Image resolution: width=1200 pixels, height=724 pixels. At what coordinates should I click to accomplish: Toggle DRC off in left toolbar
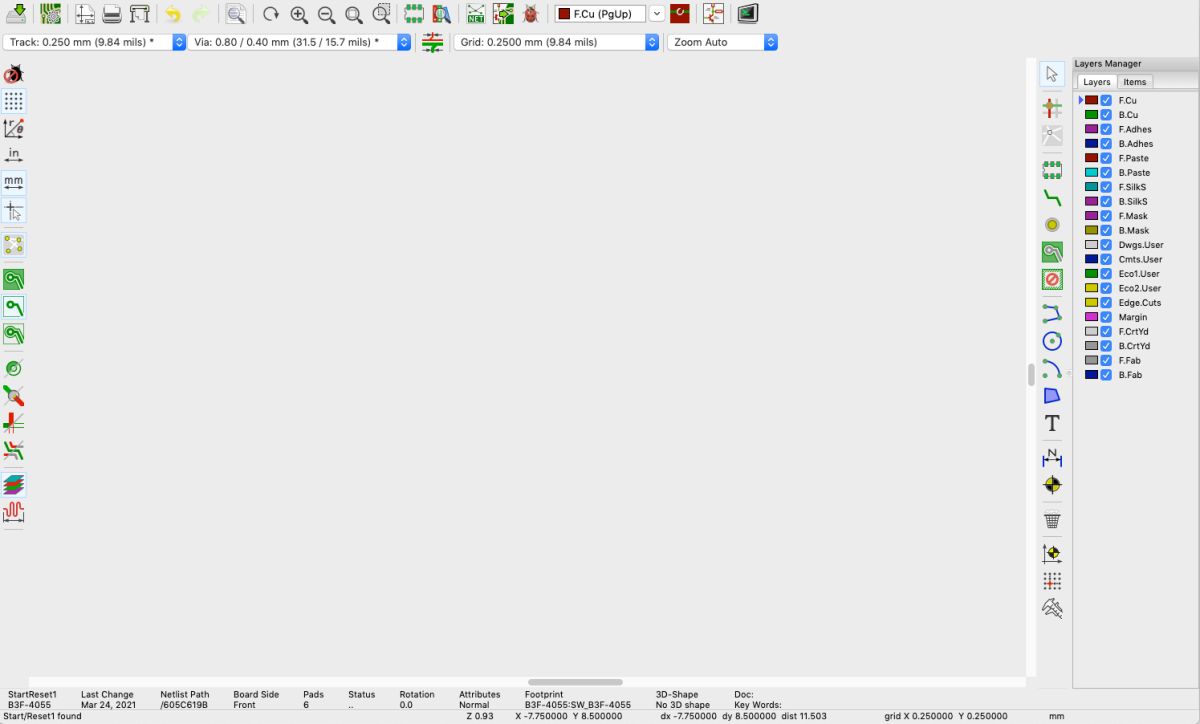(14, 74)
